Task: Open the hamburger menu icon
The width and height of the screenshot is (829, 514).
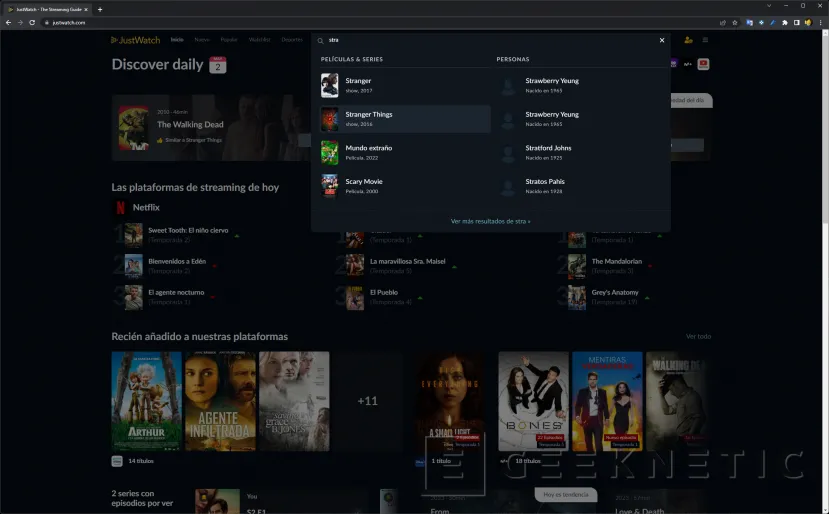Action: click(x=705, y=40)
